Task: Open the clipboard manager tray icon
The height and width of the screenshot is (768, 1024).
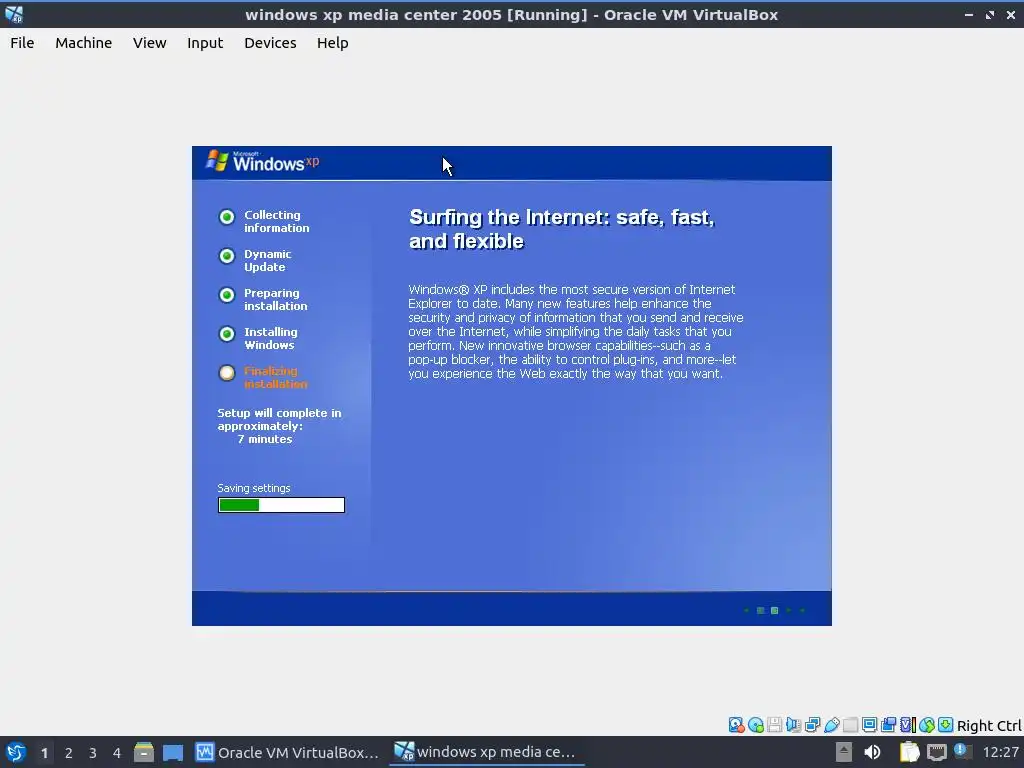Action: (909, 752)
